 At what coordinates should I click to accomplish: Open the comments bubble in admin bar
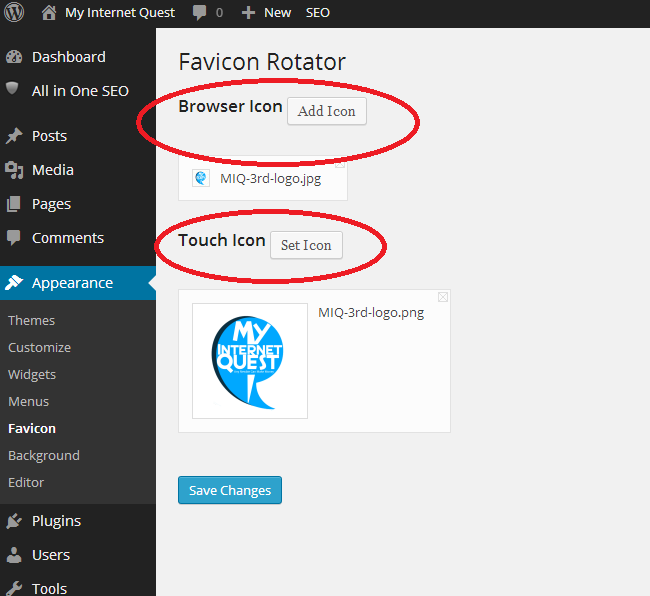[x=199, y=12]
